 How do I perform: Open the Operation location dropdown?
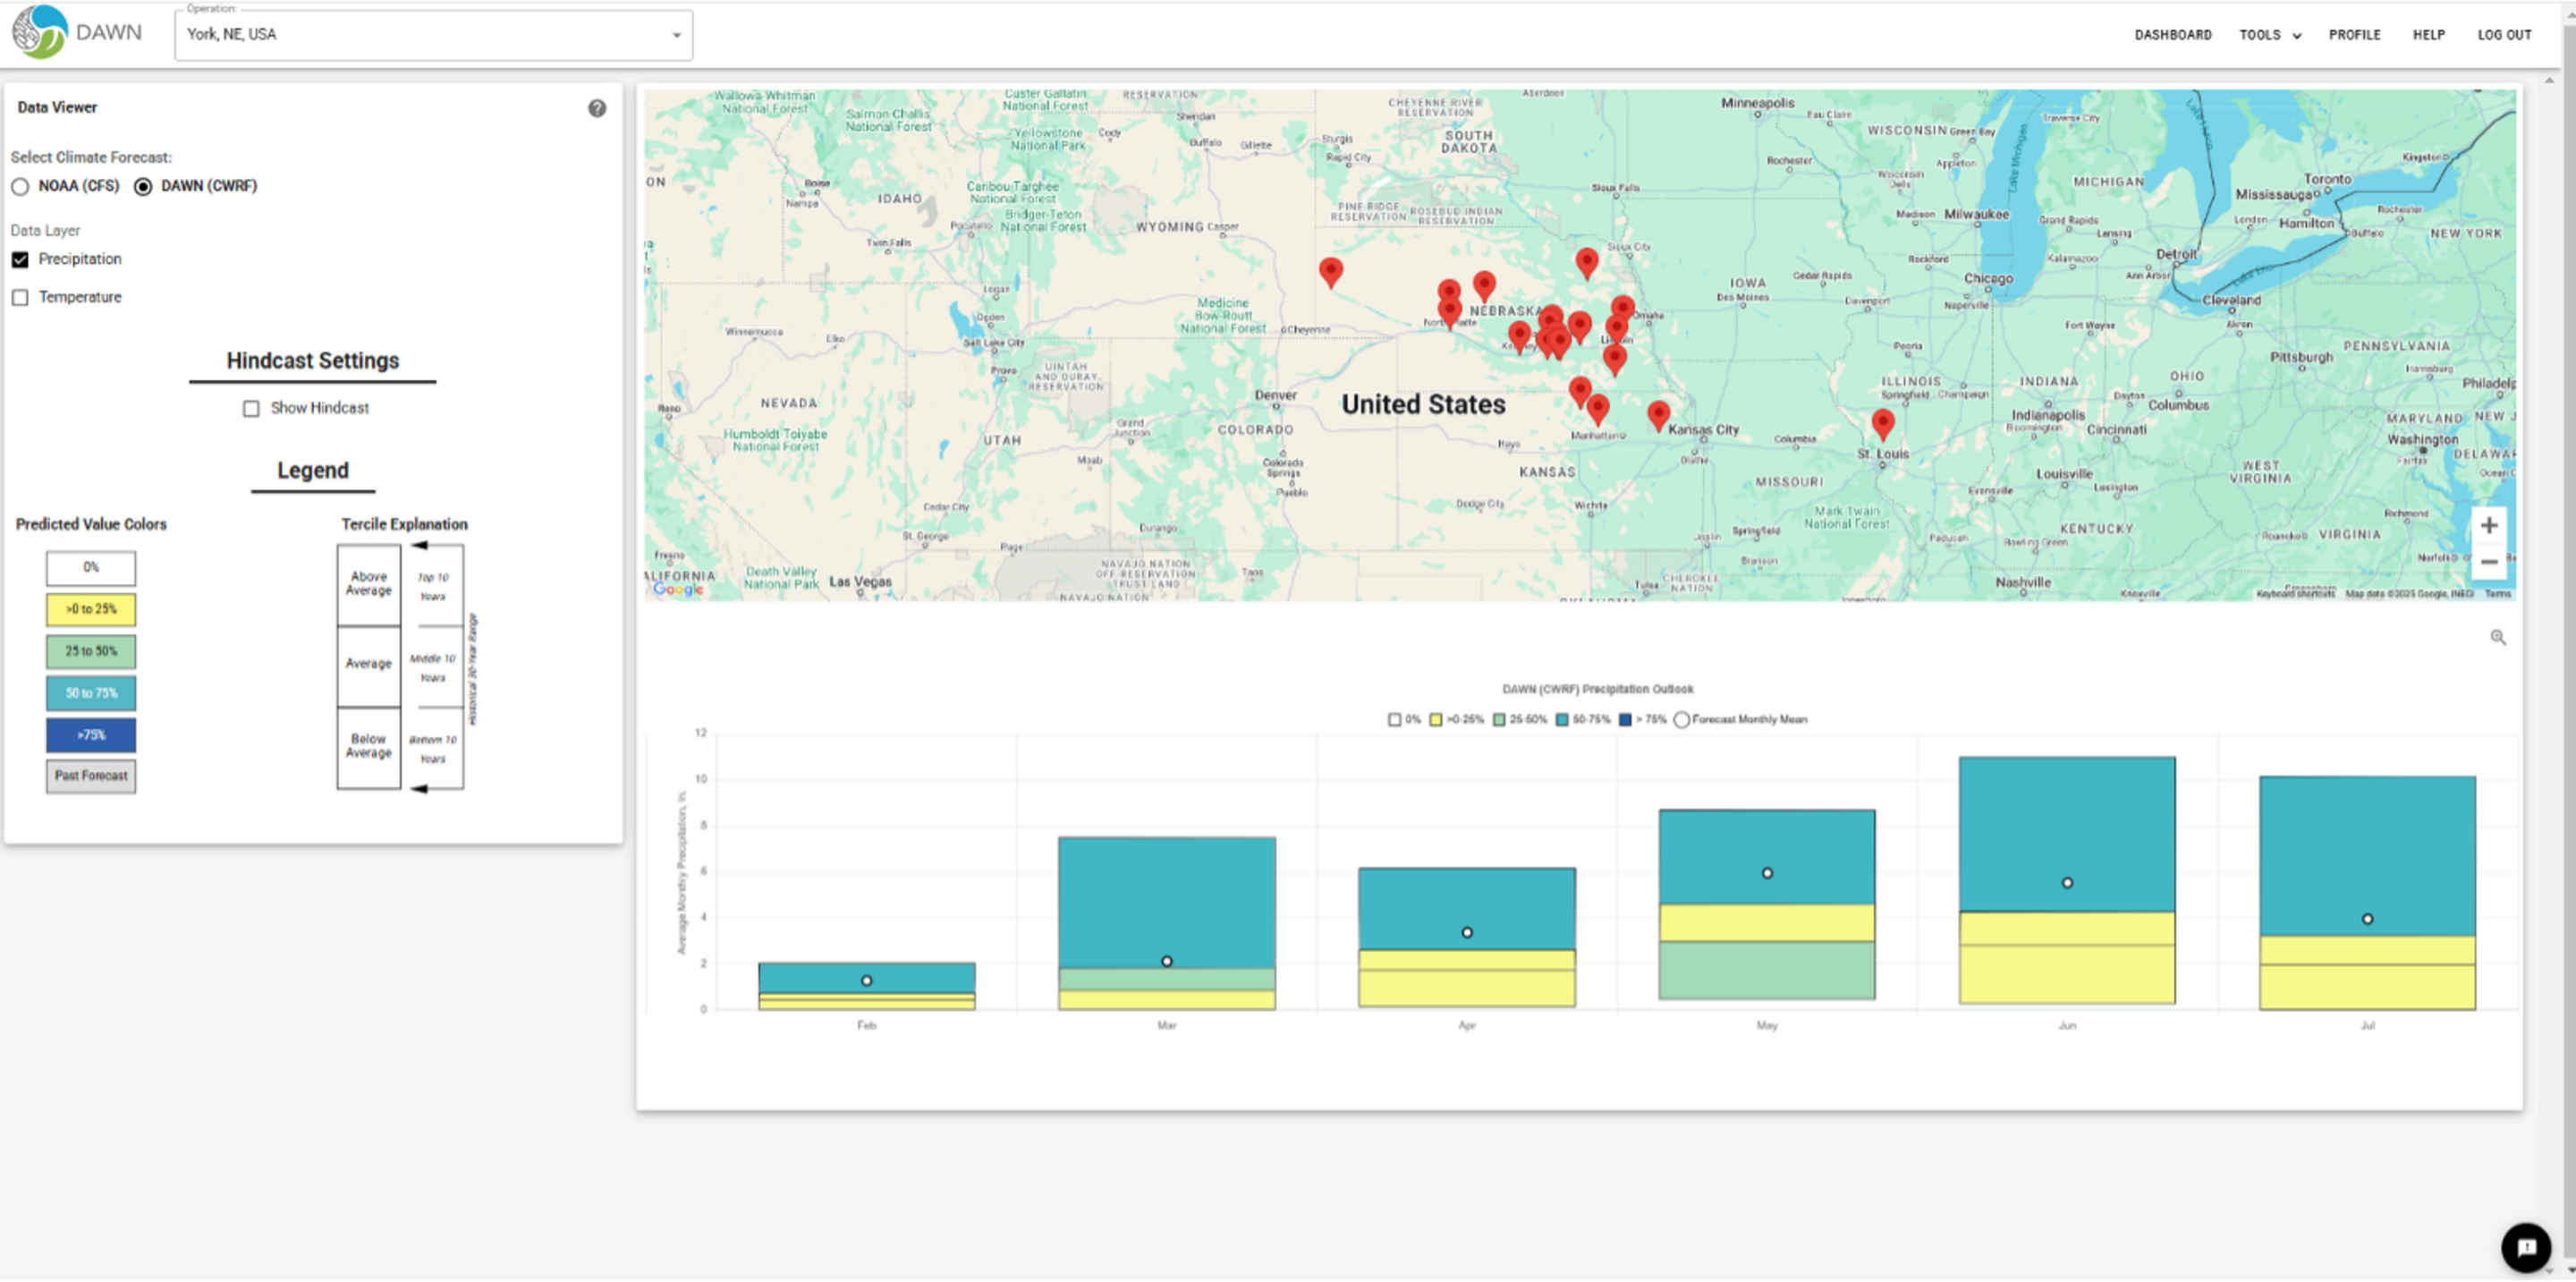(676, 33)
